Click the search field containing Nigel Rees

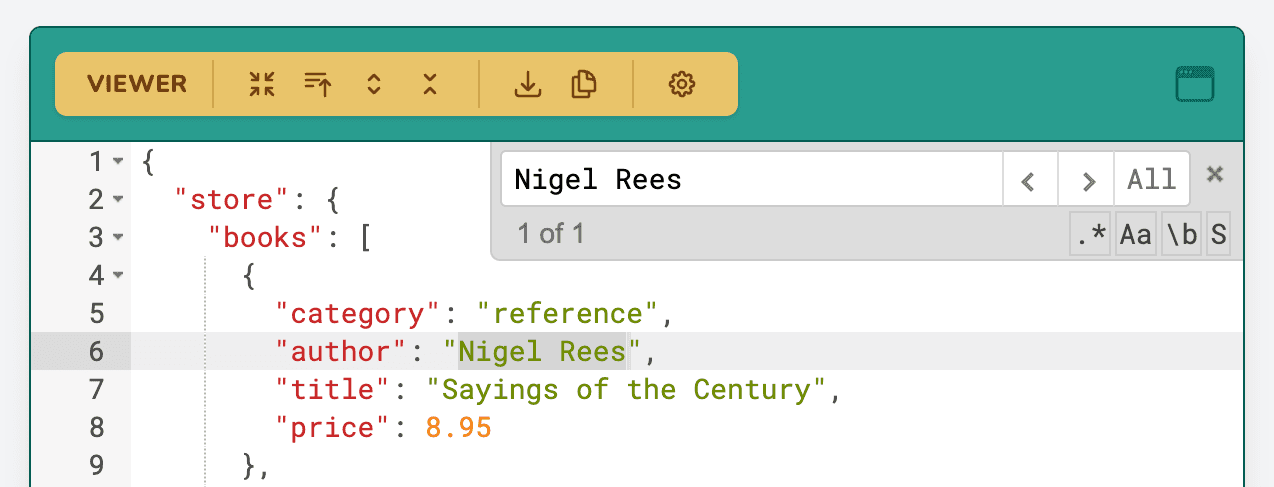point(750,180)
